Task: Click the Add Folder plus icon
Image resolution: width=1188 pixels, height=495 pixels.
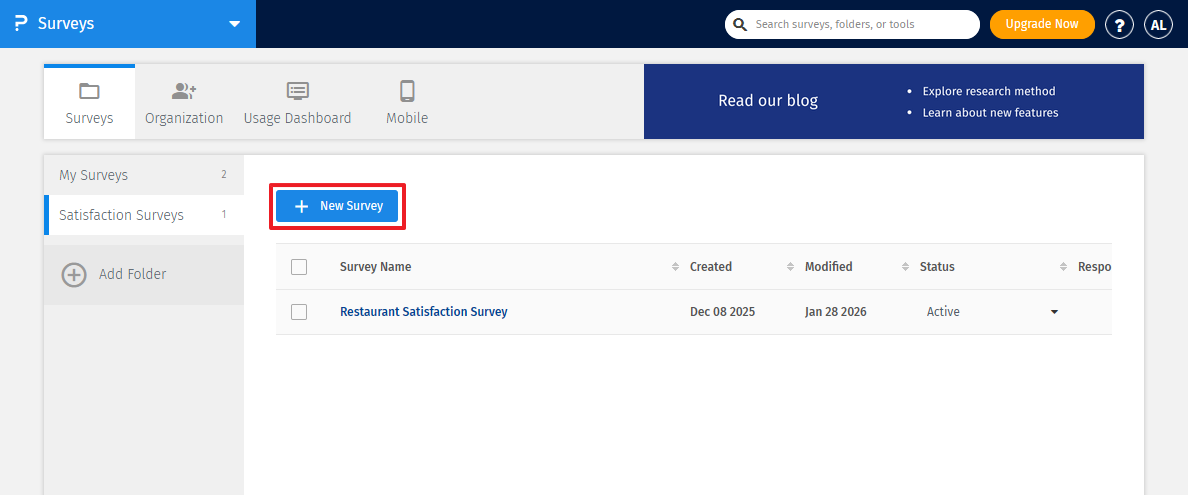Action: point(73,274)
